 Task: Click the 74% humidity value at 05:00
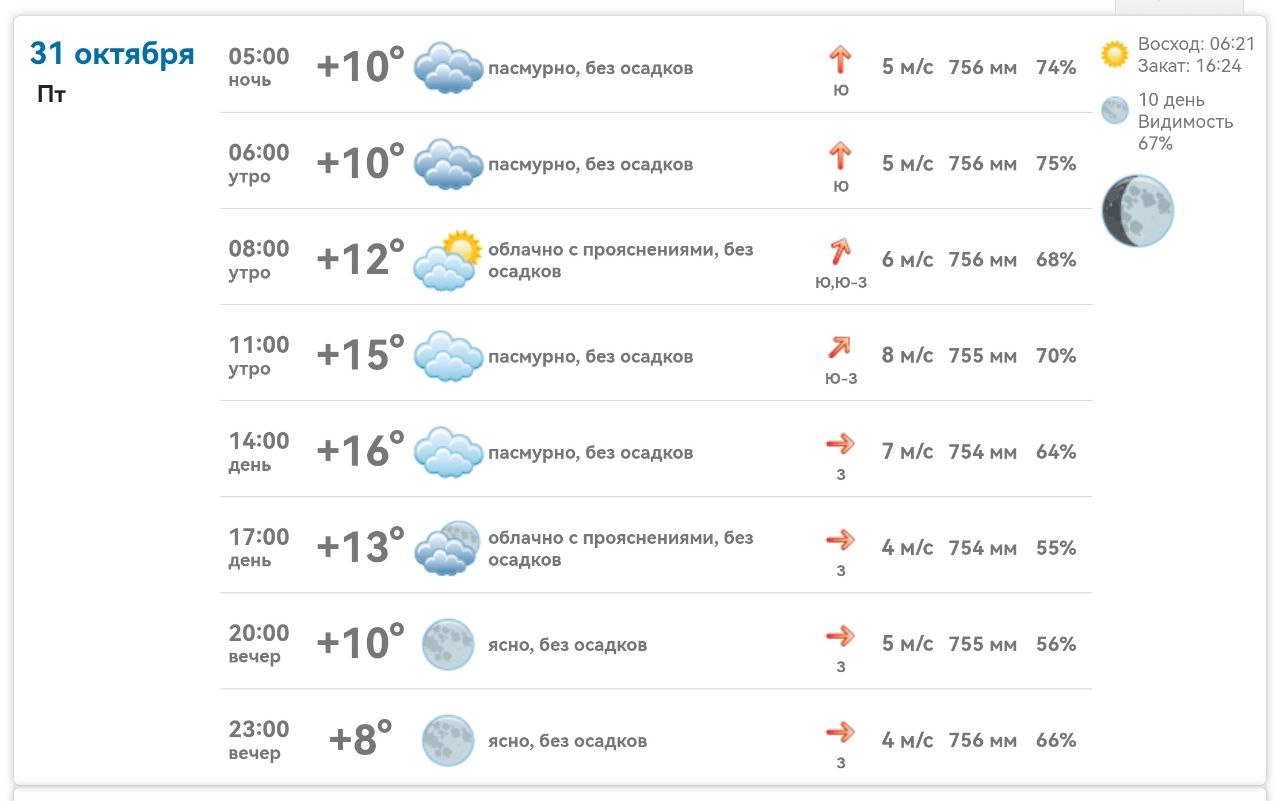pos(1056,68)
